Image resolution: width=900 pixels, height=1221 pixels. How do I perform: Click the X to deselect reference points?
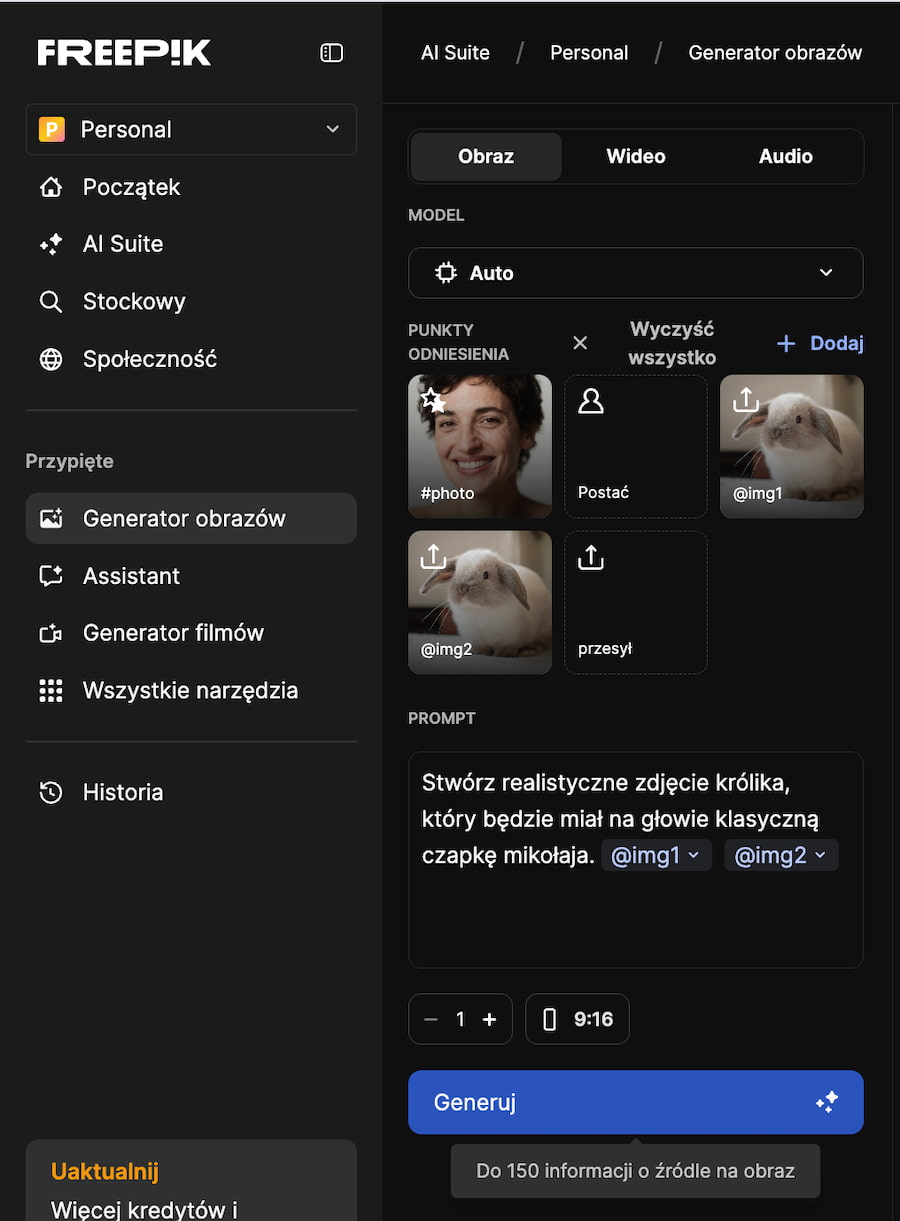tap(580, 342)
